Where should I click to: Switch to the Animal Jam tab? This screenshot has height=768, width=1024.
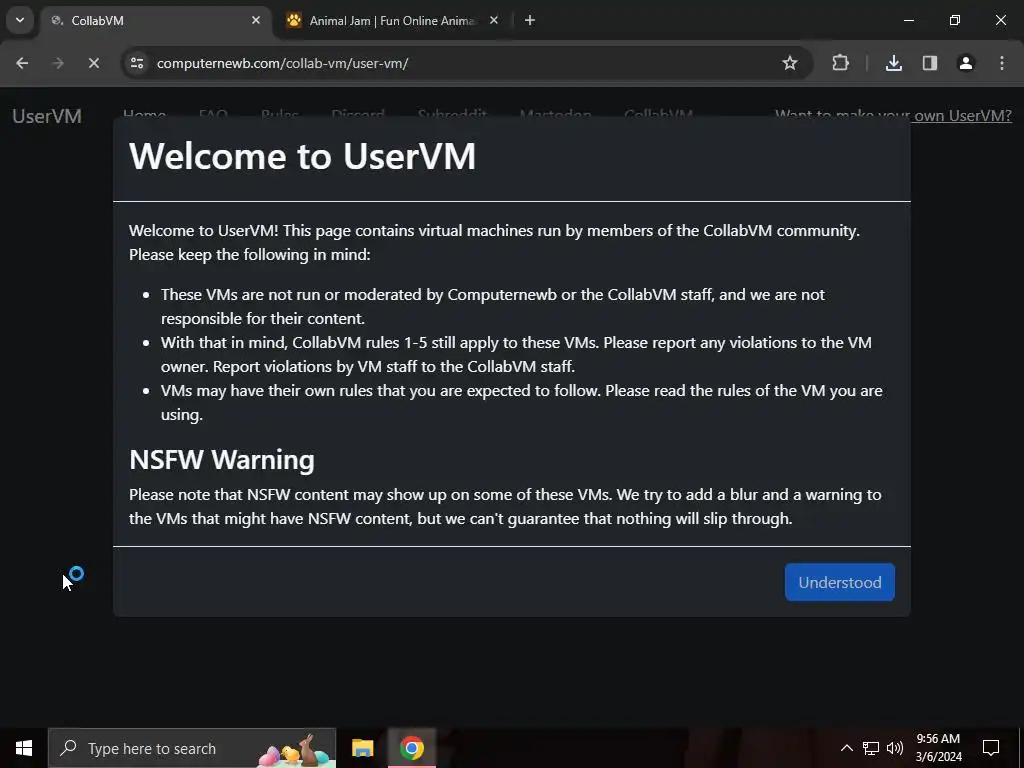(x=392, y=20)
